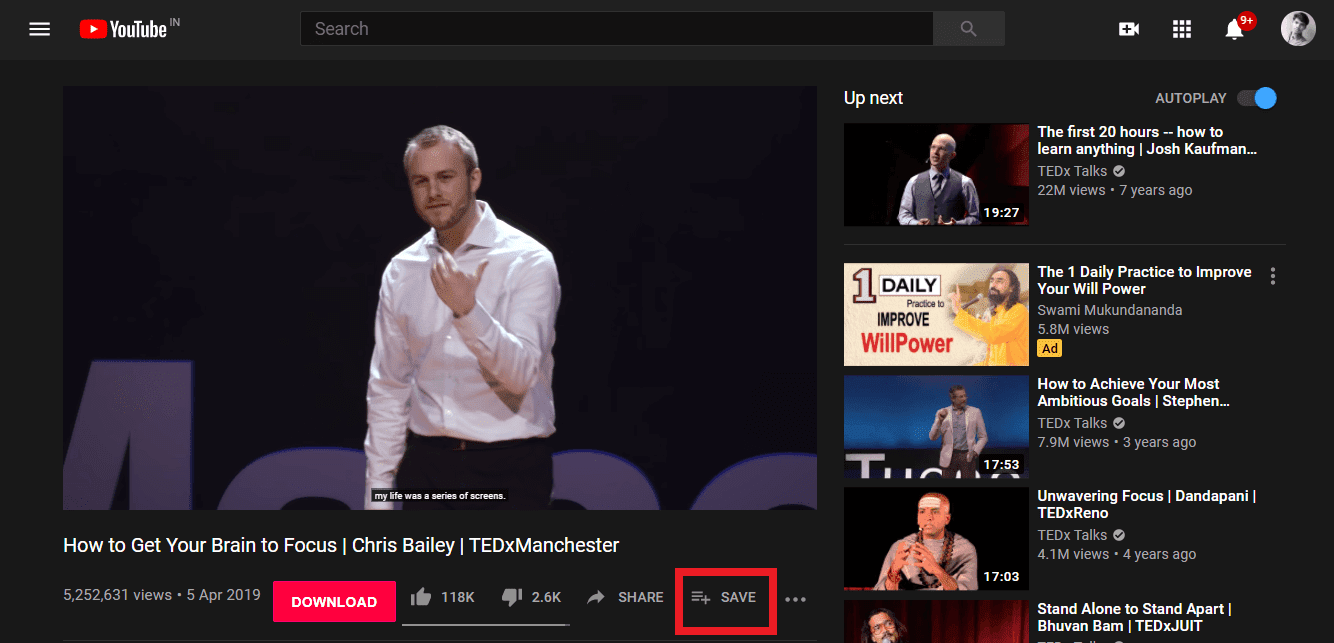Click the main video player area

[x=440, y=298]
